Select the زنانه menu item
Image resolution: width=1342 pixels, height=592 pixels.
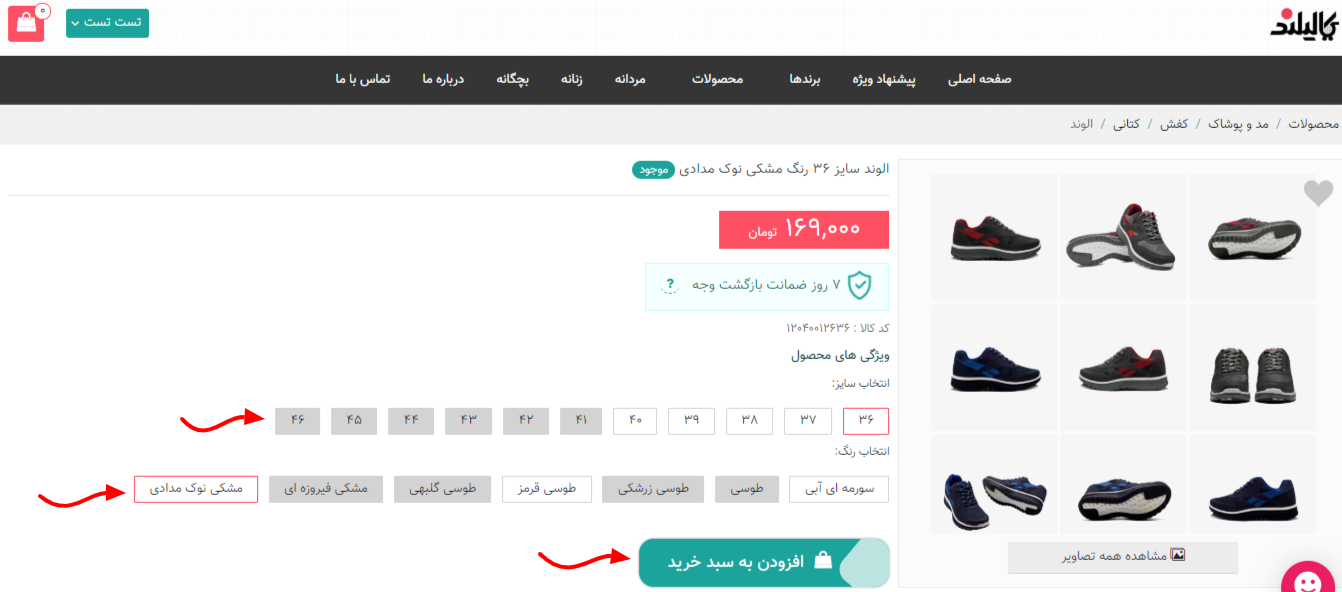pyautogui.click(x=571, y=79)
